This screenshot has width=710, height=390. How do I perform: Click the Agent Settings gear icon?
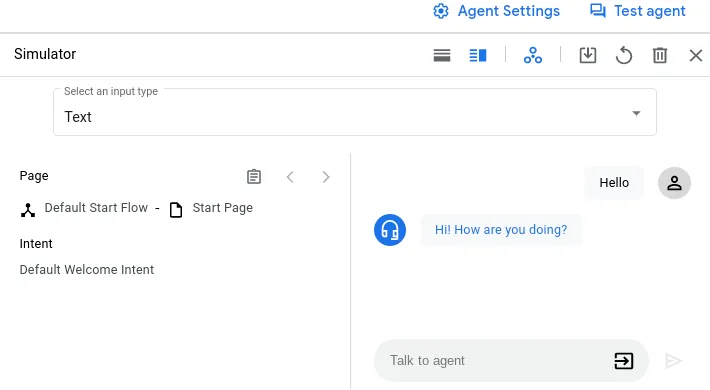(x=441, y=11)
